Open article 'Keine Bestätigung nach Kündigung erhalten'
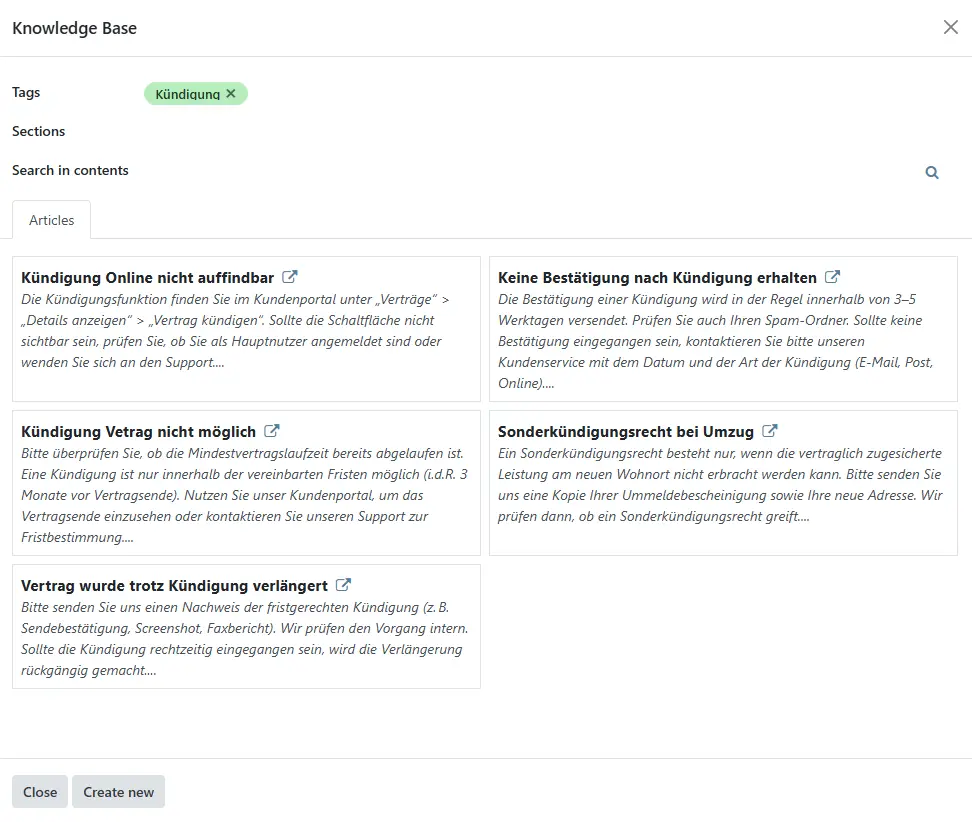Screen dimensions: 972x822 (657, 277)
